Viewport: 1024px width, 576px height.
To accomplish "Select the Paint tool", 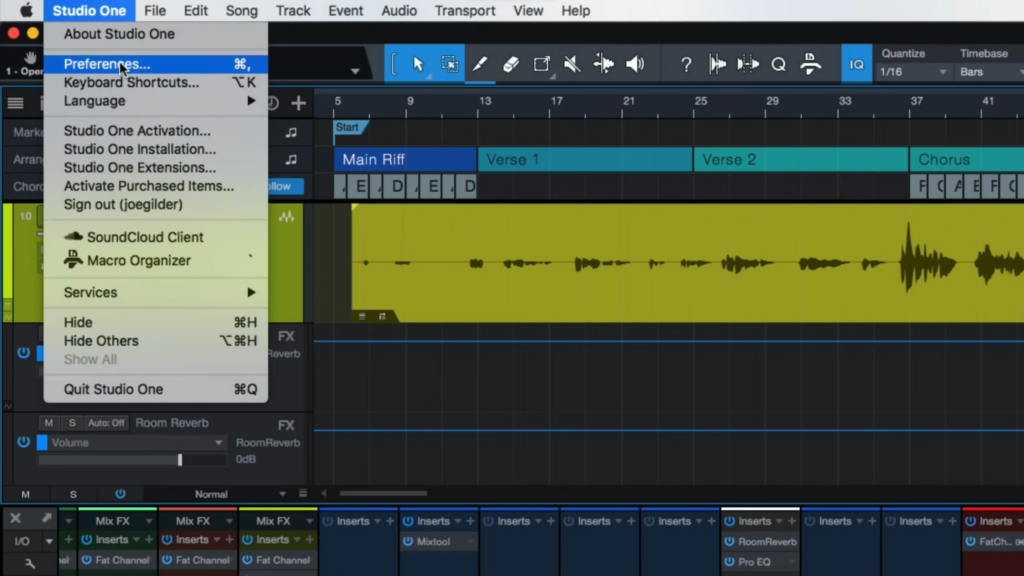I will pos(541,64).
